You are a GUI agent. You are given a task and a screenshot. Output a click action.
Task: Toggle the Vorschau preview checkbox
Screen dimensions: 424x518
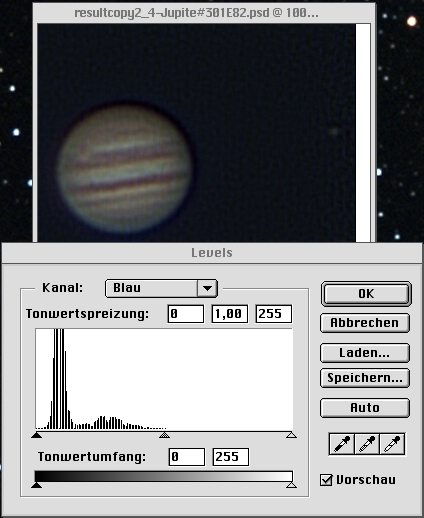coord(326,480)
